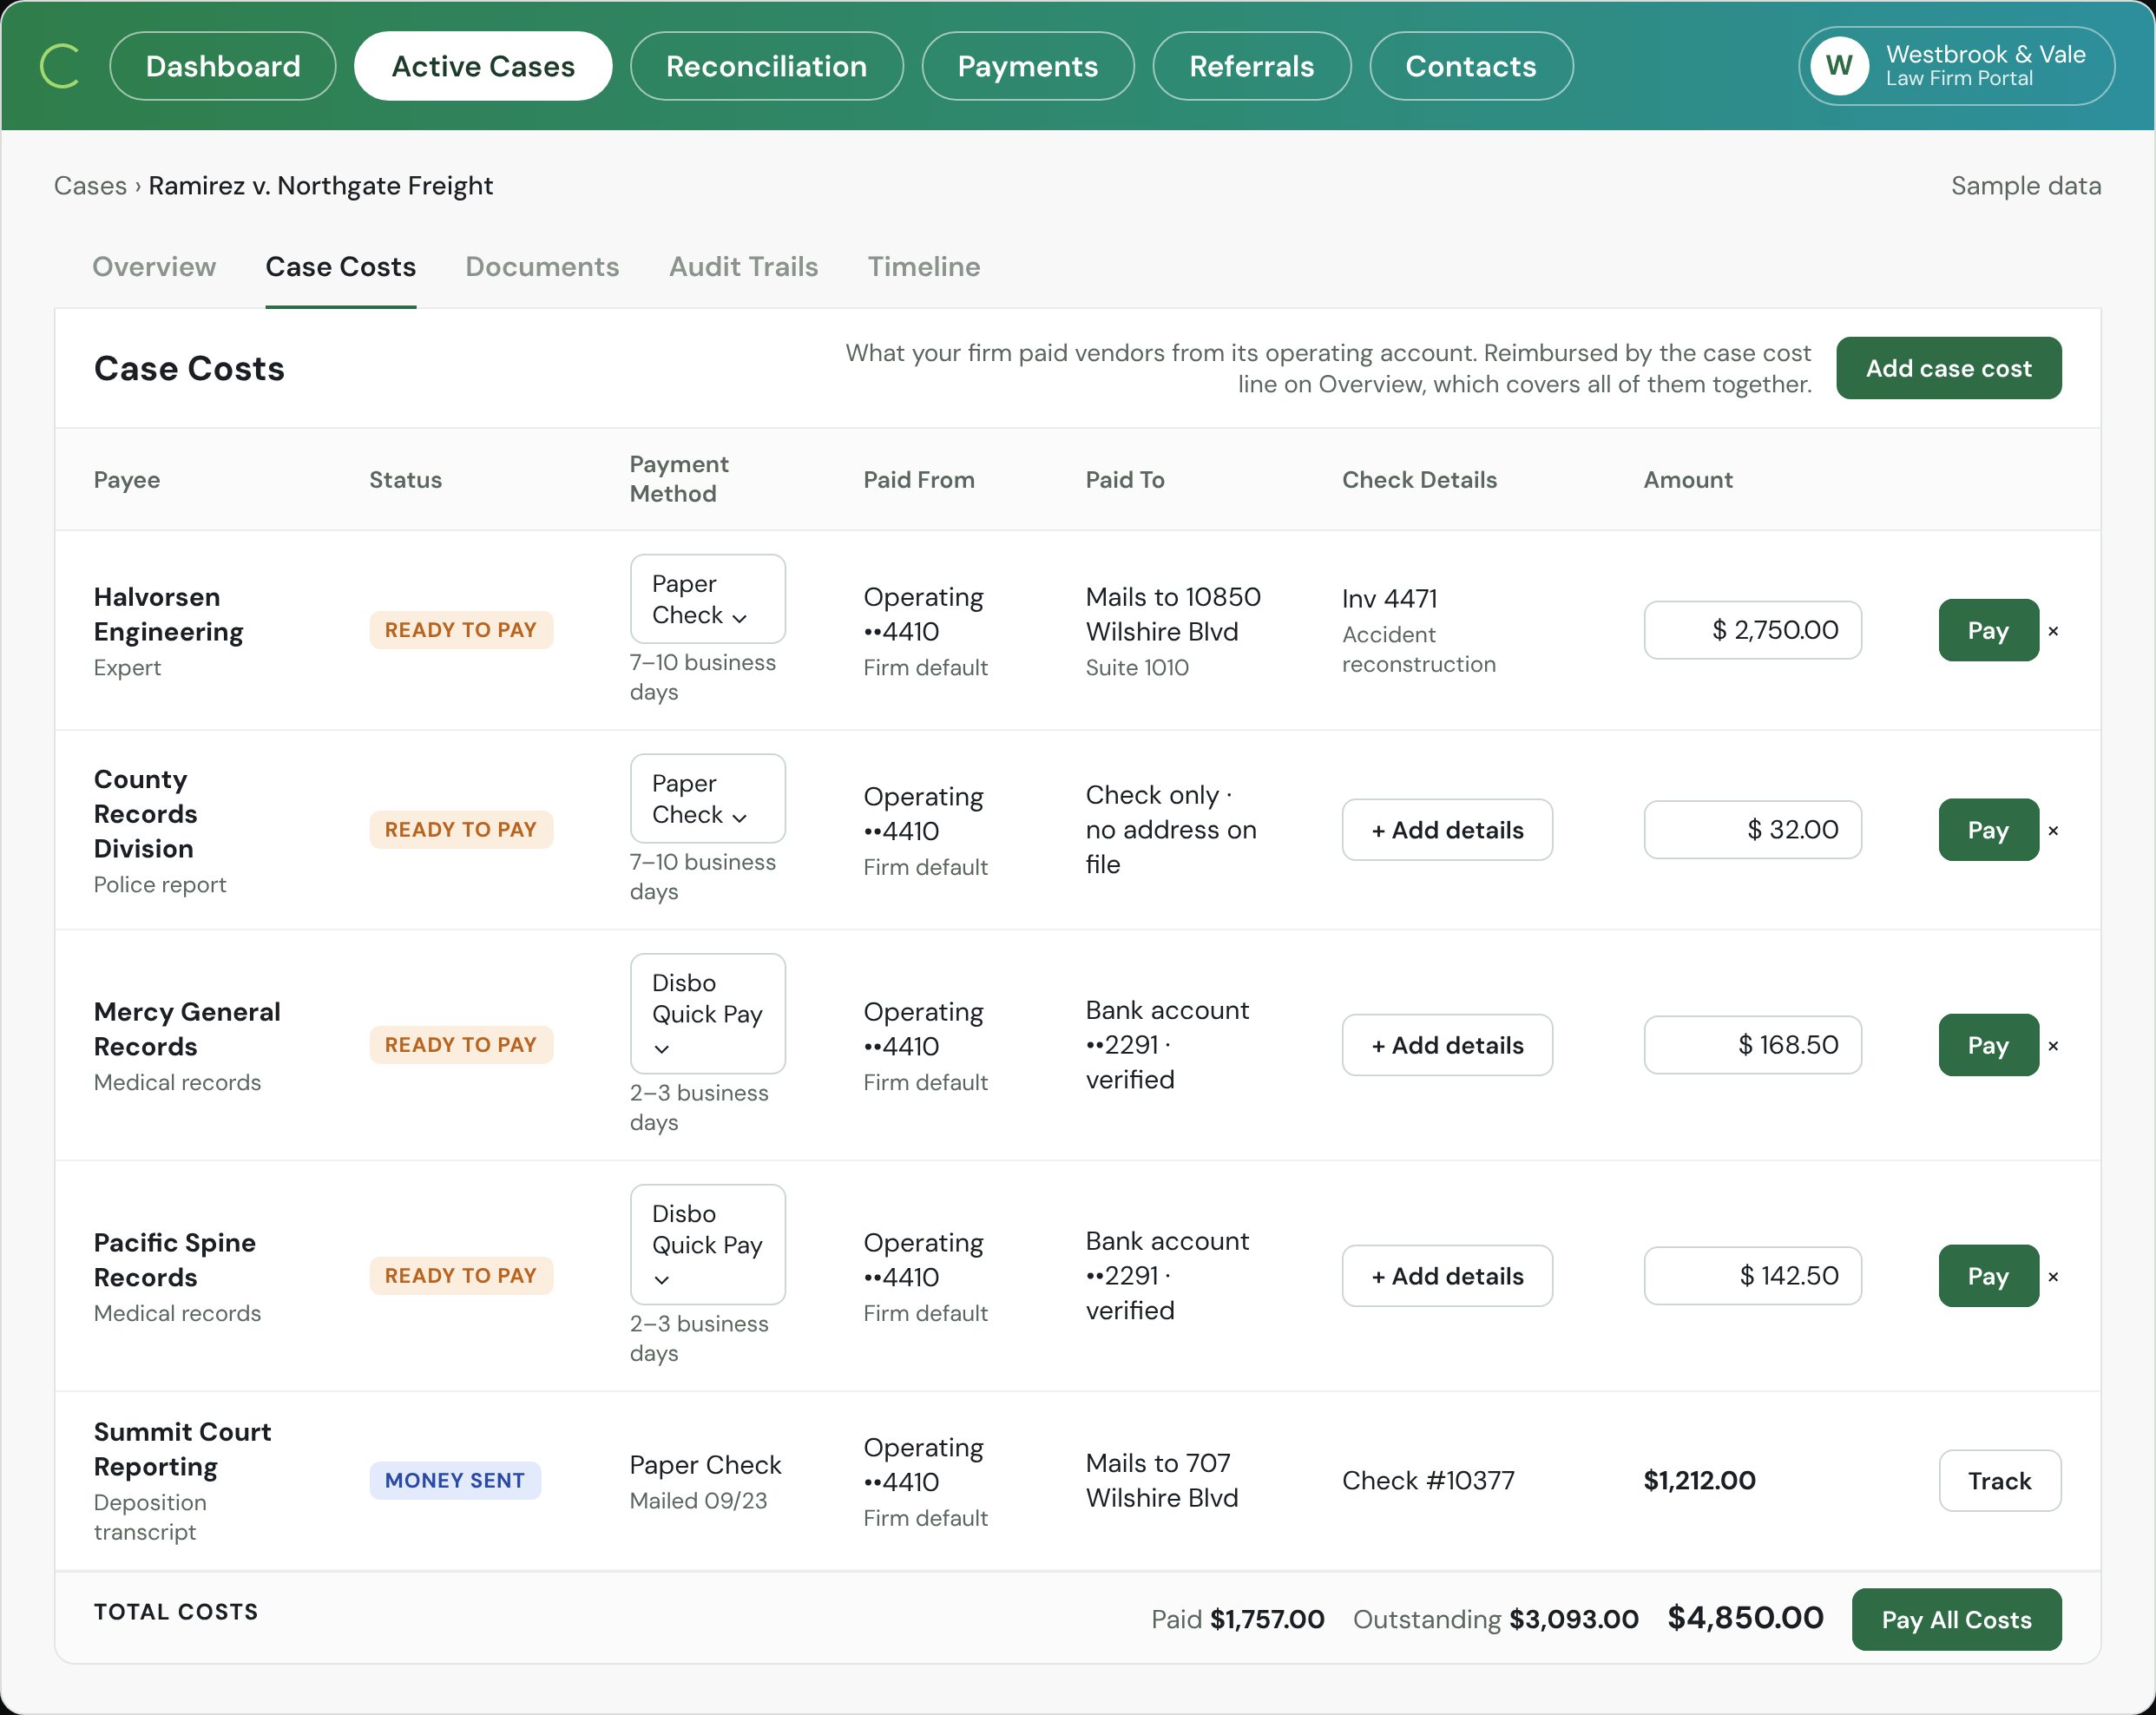Viewport: 2156px width, 1715px height.
Task: Expand Pacific Spine Records Disbo Quick Pay dropdown
Action: click(x=707, y=1245)
